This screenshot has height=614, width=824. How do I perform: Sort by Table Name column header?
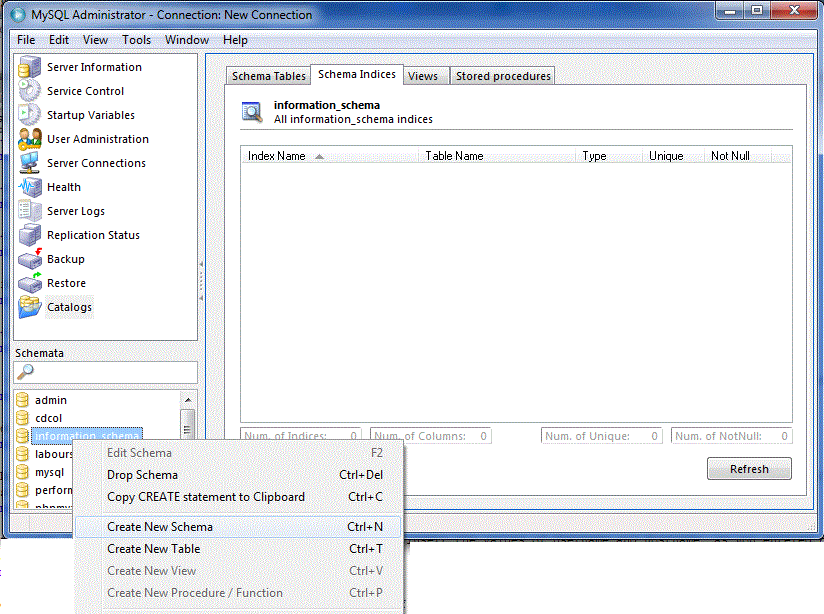(497, 156)
